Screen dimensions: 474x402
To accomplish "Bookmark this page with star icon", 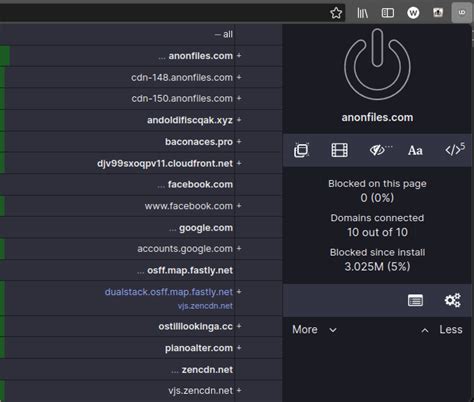I will [x=336, y=13].
